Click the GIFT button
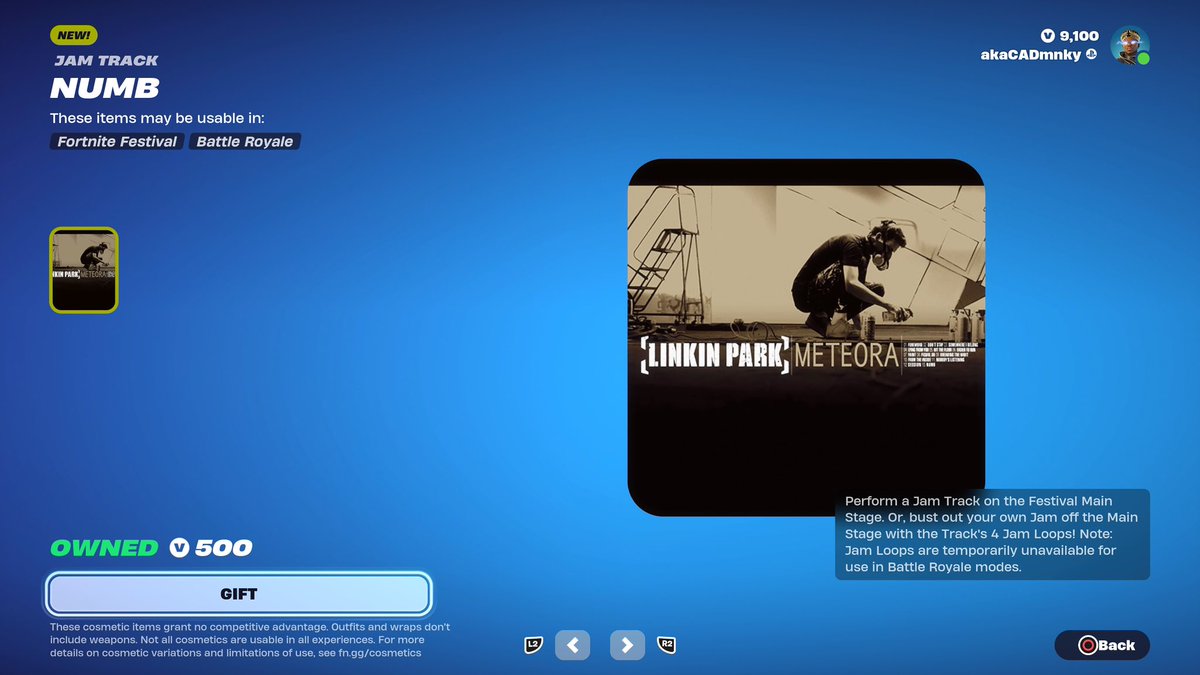1200x675 pixels. [239, 594]
